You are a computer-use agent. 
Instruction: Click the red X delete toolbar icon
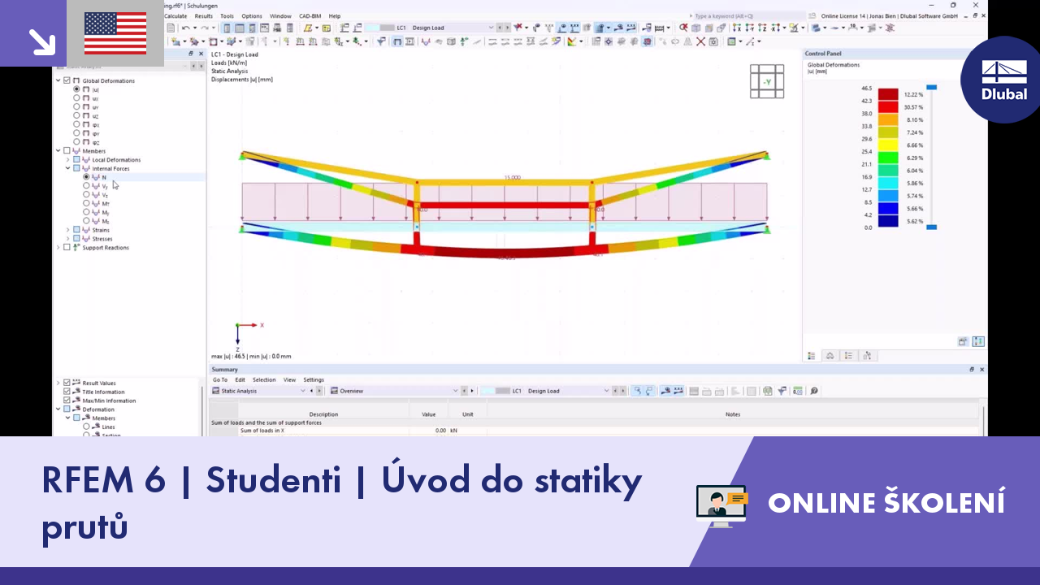(x=700, y=42)
